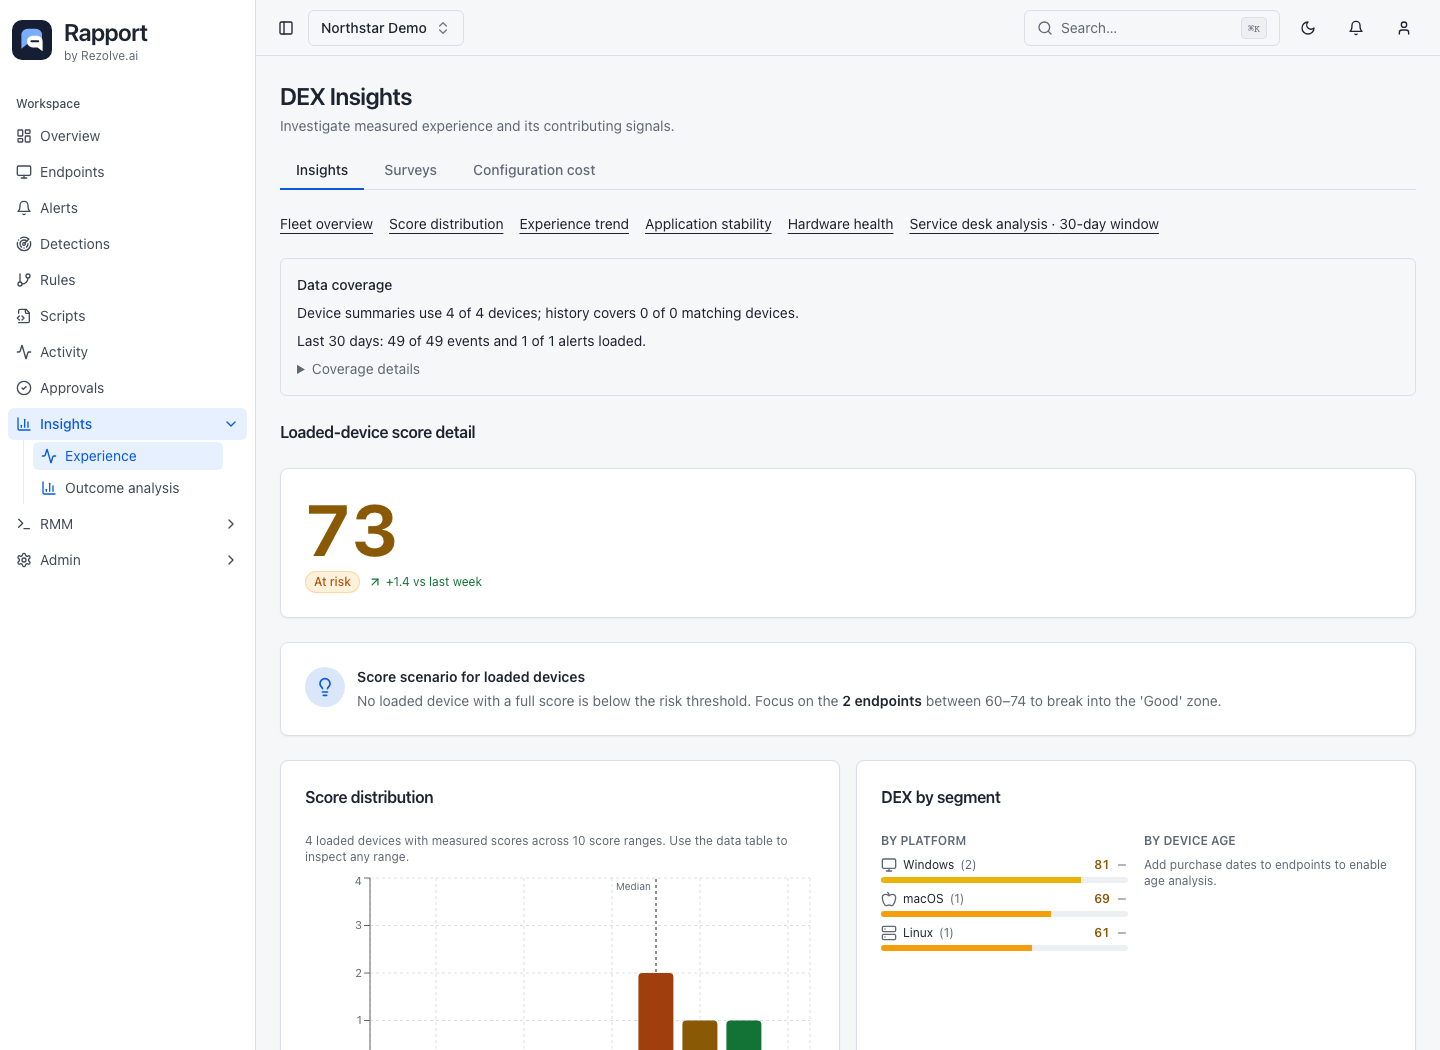Click the '2 endpoints' bold text

click(882, 701)
